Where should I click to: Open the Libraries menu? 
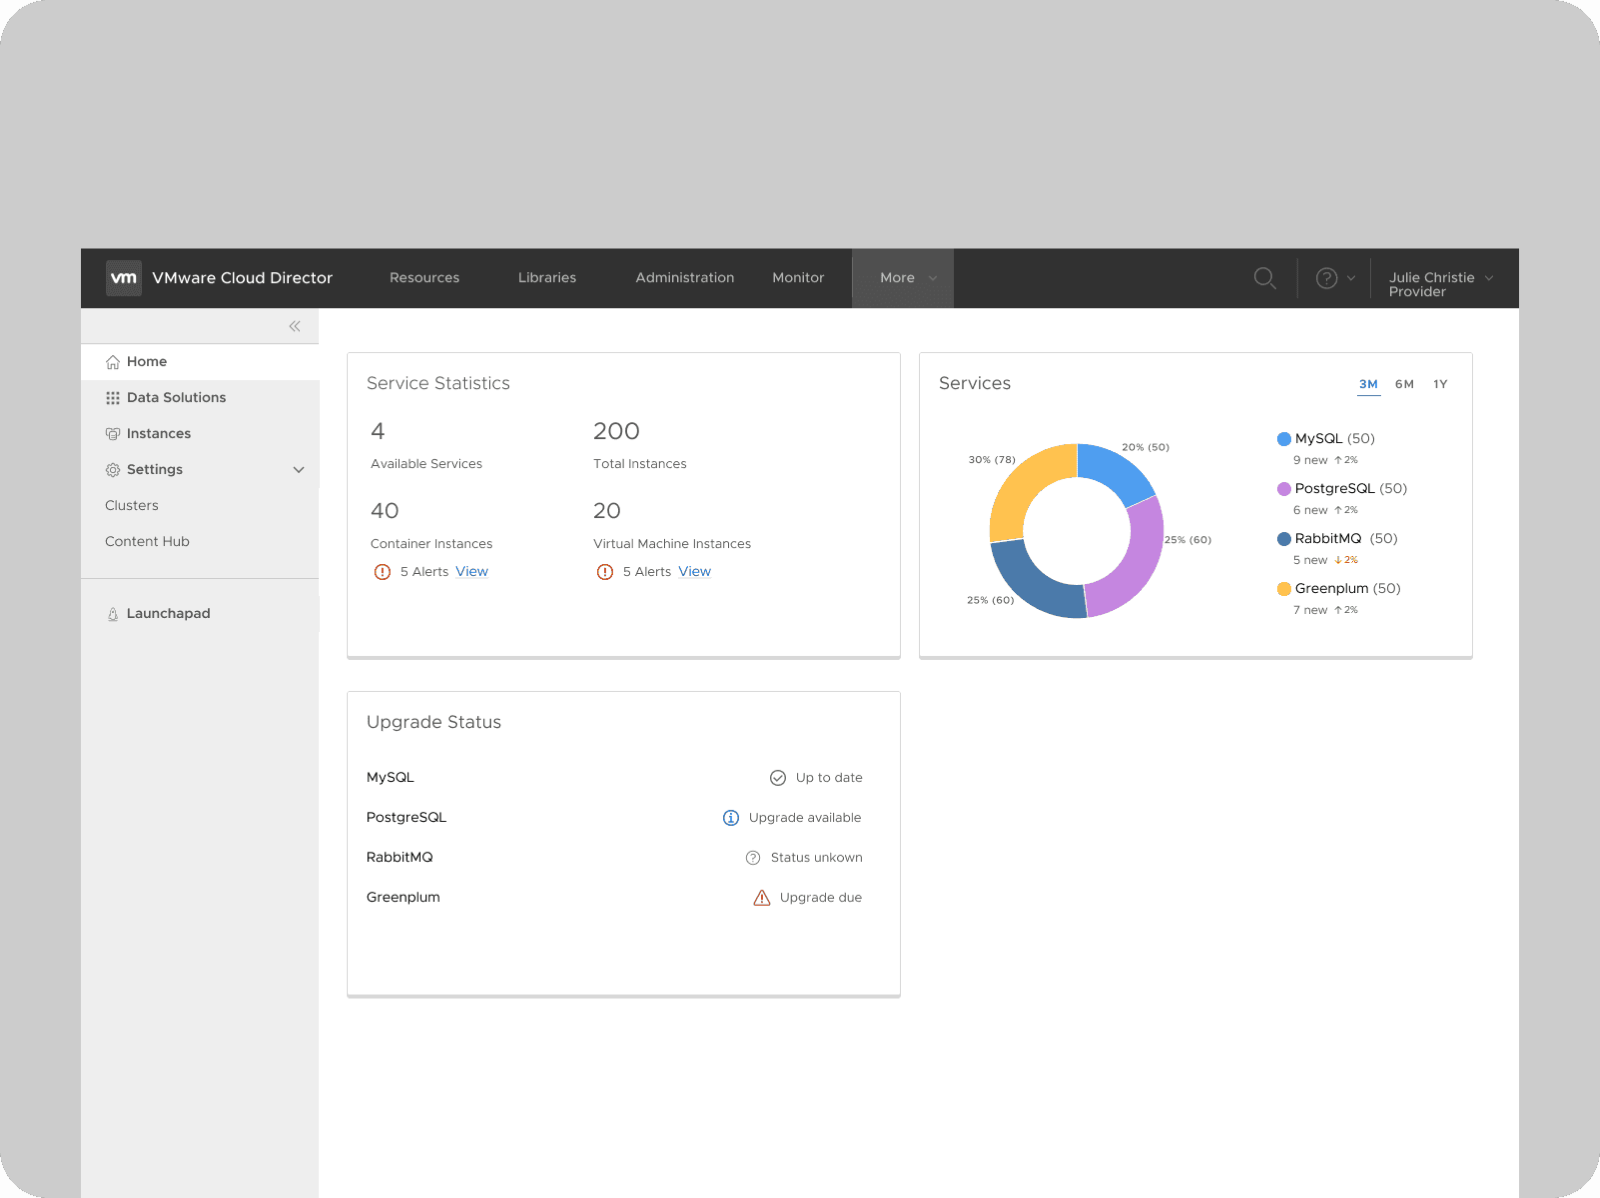547,278
